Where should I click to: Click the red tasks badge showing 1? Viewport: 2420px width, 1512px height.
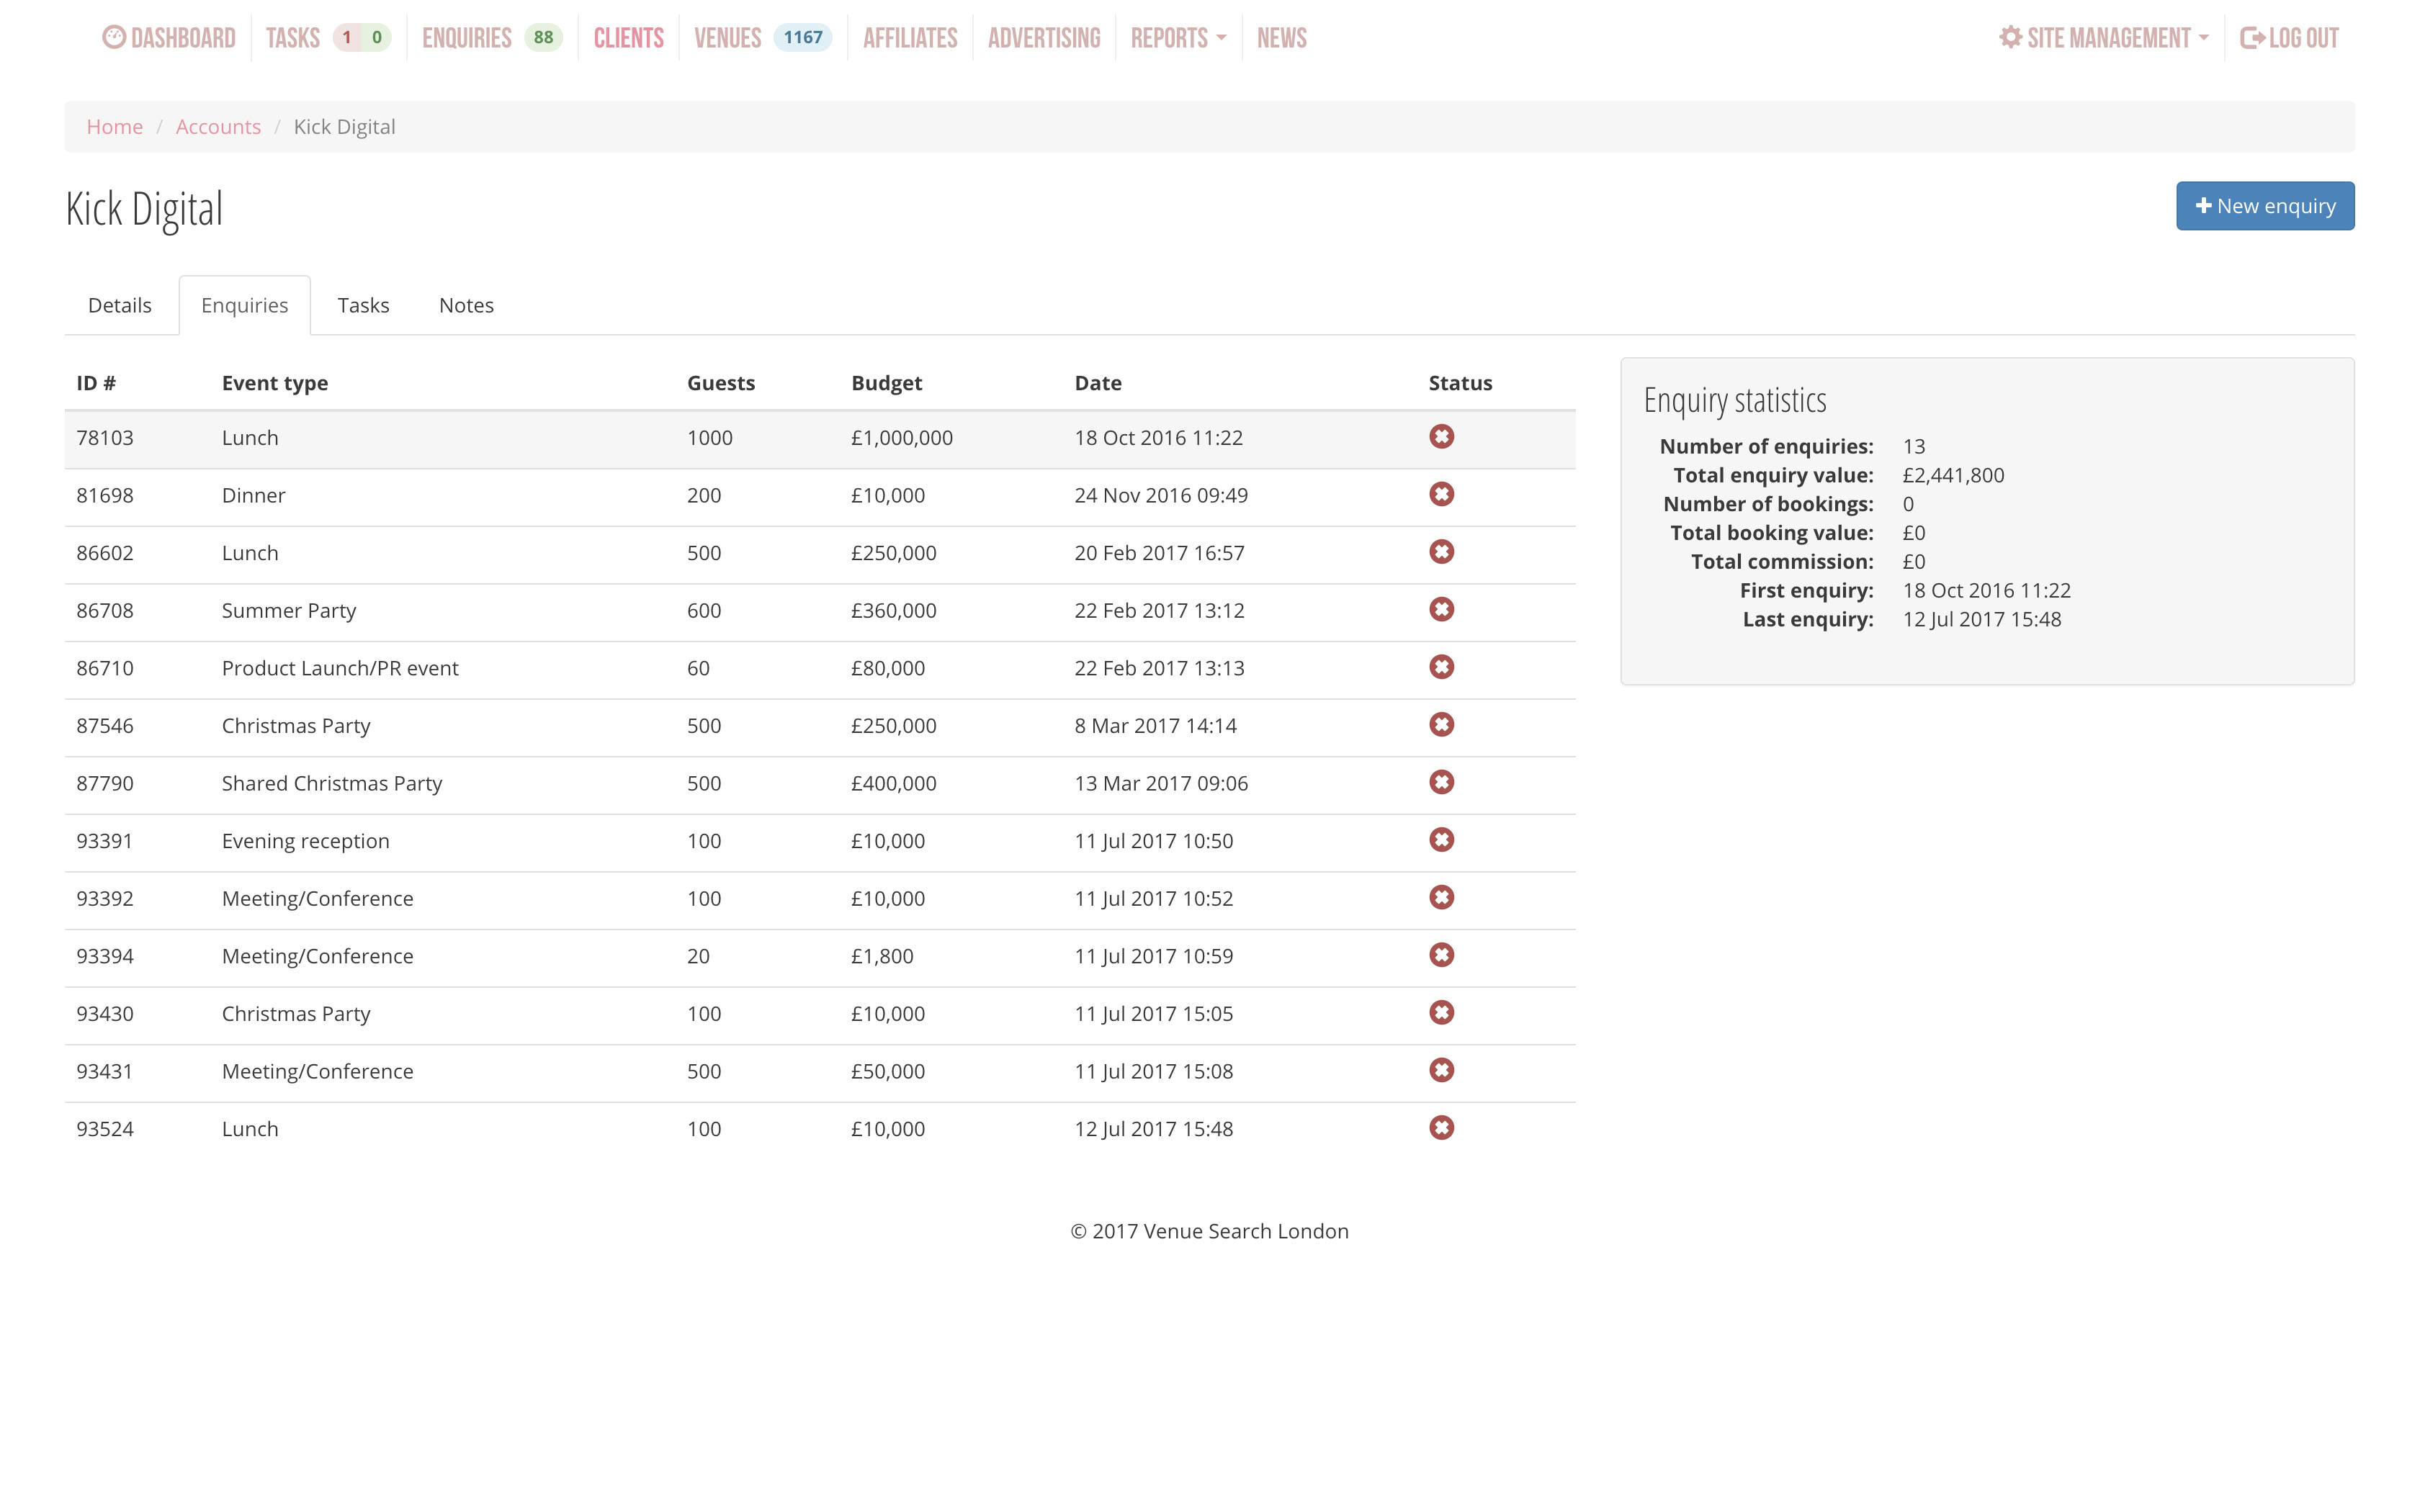347,38
